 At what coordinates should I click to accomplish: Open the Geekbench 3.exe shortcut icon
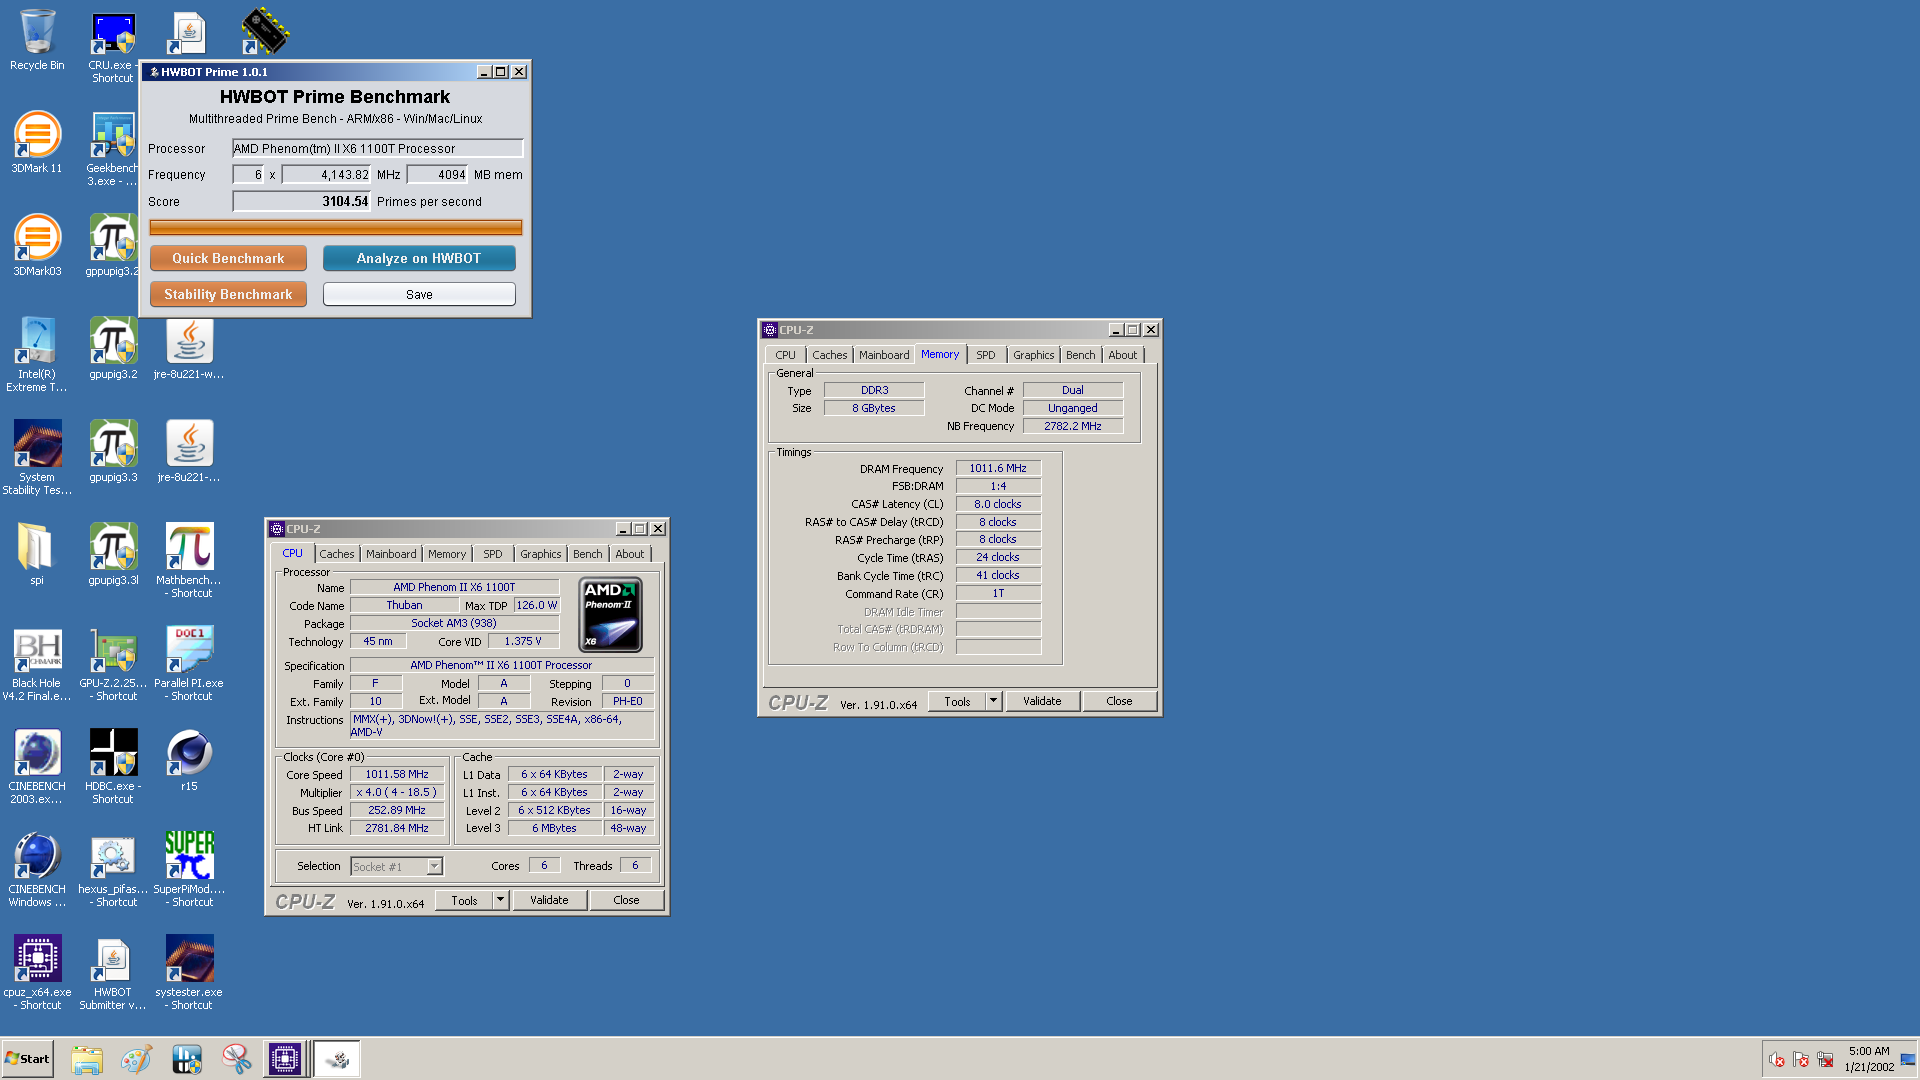click(x=113, y=148)
